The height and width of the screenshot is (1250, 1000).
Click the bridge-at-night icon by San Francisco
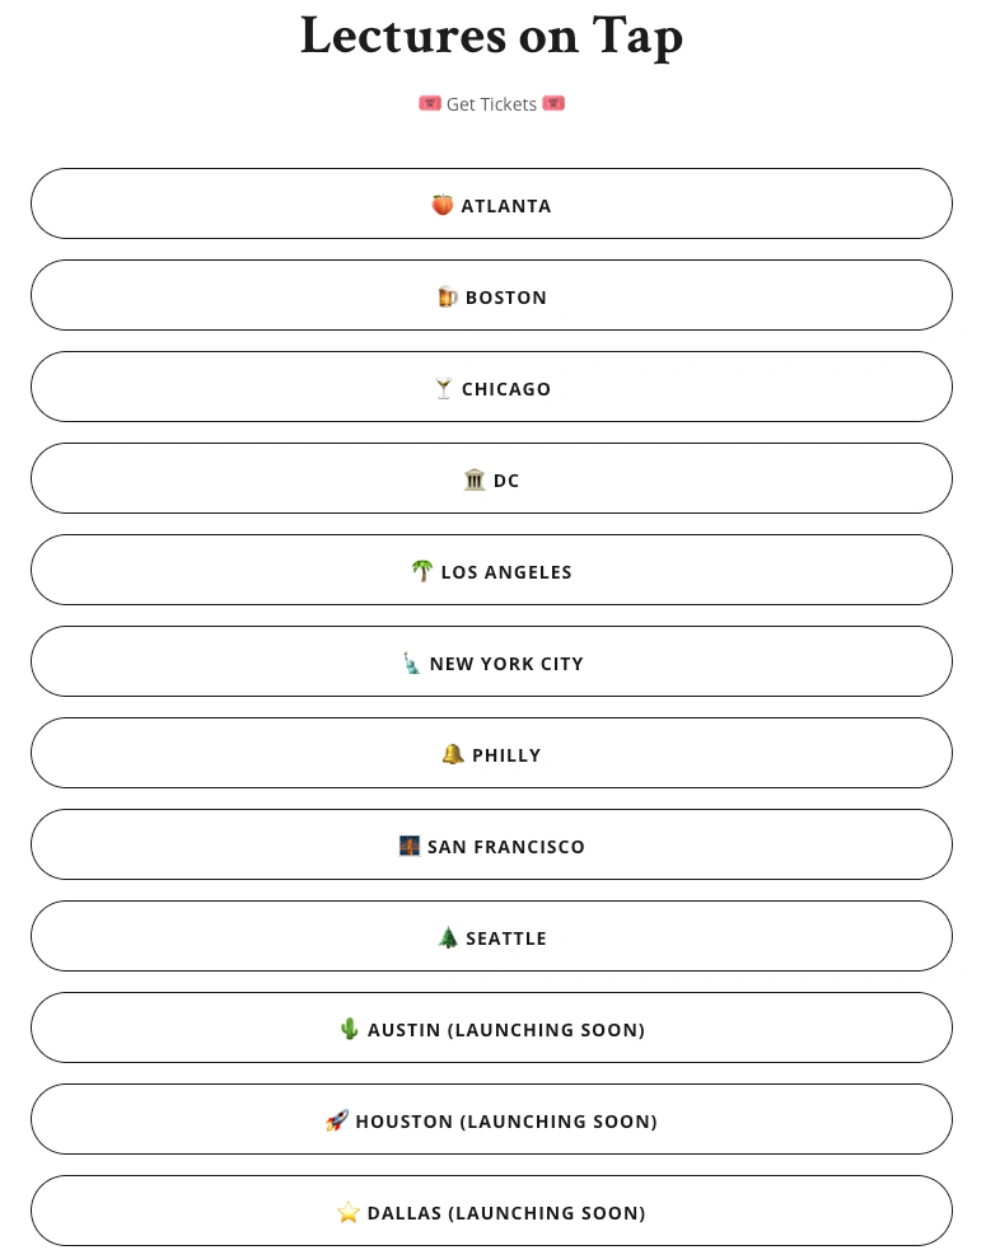point(409,846)
